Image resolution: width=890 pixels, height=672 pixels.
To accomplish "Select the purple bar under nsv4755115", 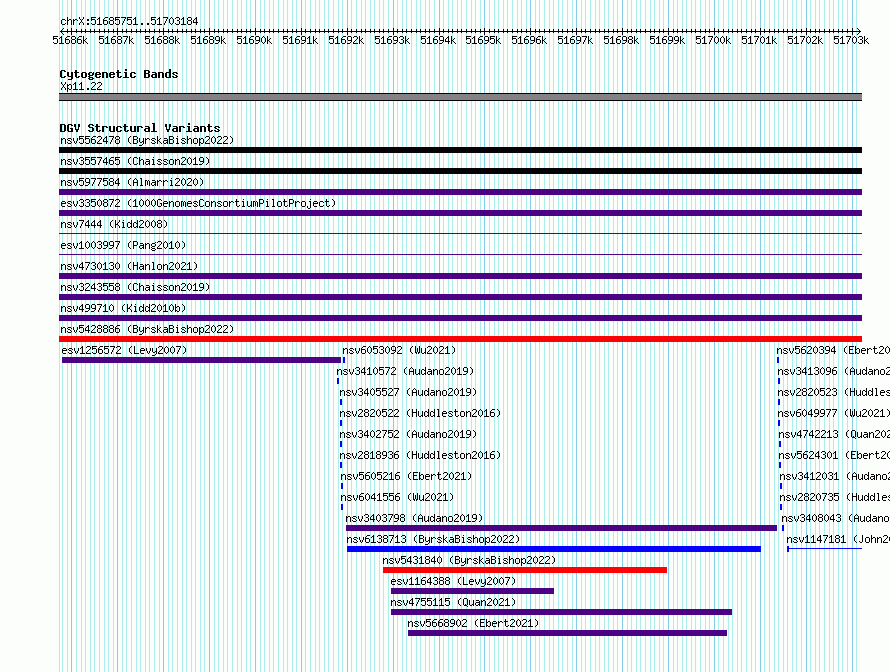I will [561, 612].
